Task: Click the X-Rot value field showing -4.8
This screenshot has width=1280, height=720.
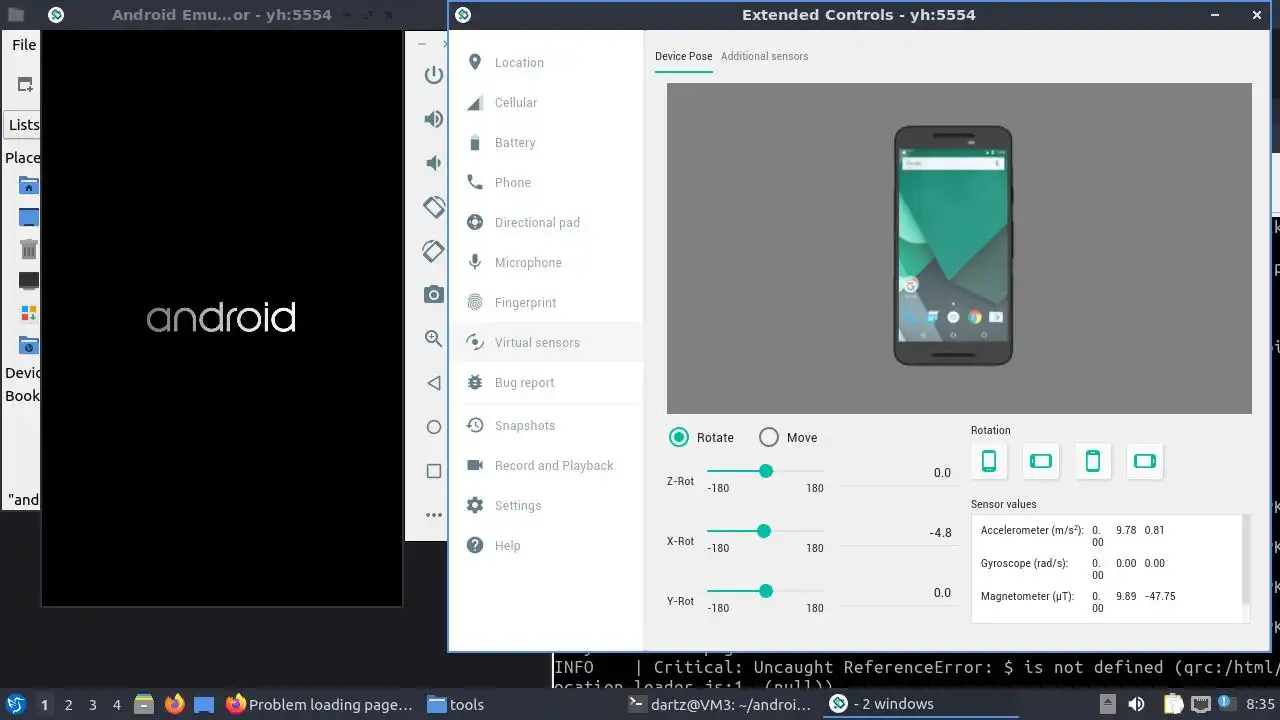Action: click(897, 533)
